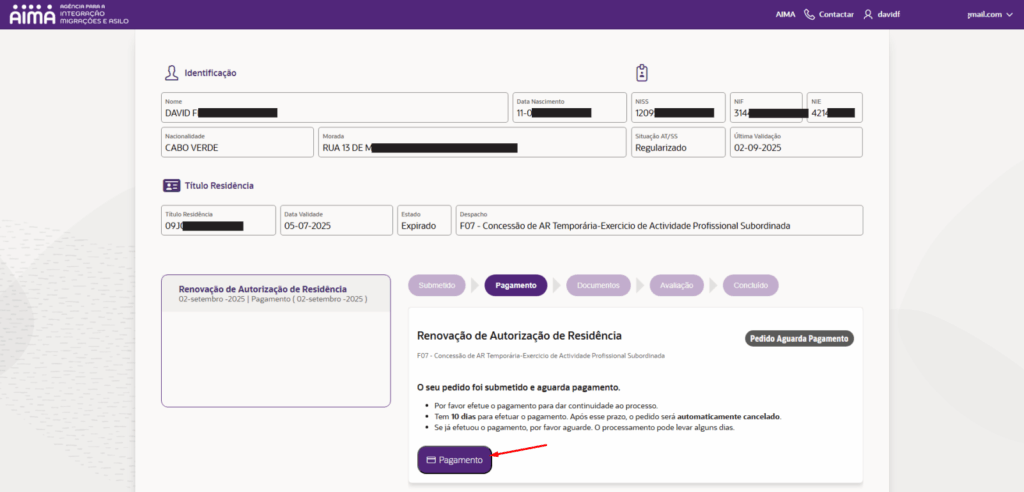1024x492 pixels.
Task: Select the Pagamento step tab
Action: pyautogui.click(x=516, y=285)
